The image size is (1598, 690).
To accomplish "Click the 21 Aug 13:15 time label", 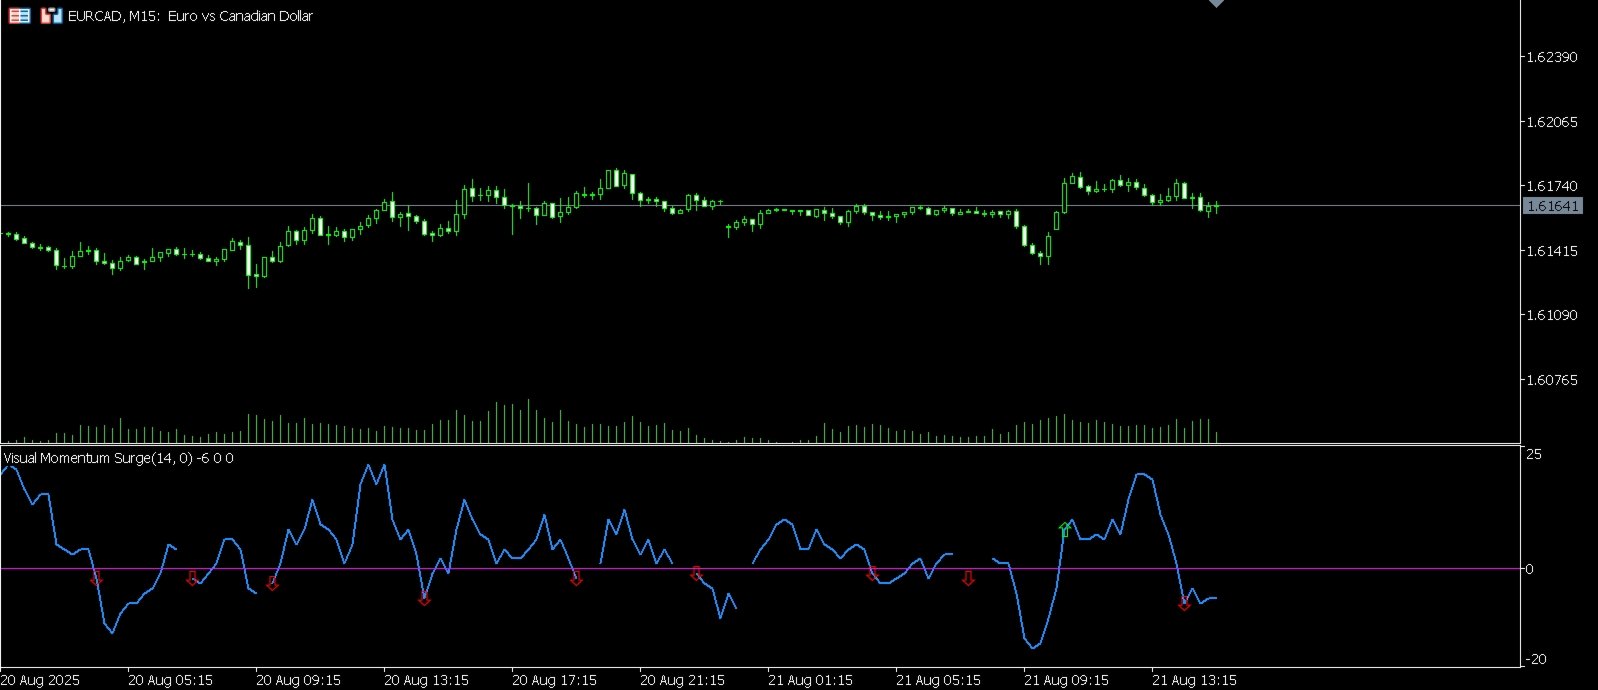I will (1194, 680).
